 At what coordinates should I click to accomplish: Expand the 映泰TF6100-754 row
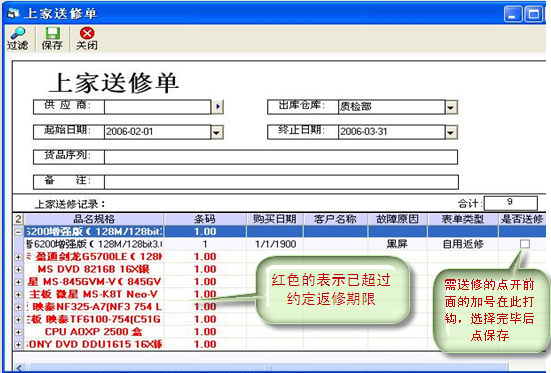coord(18,320)
